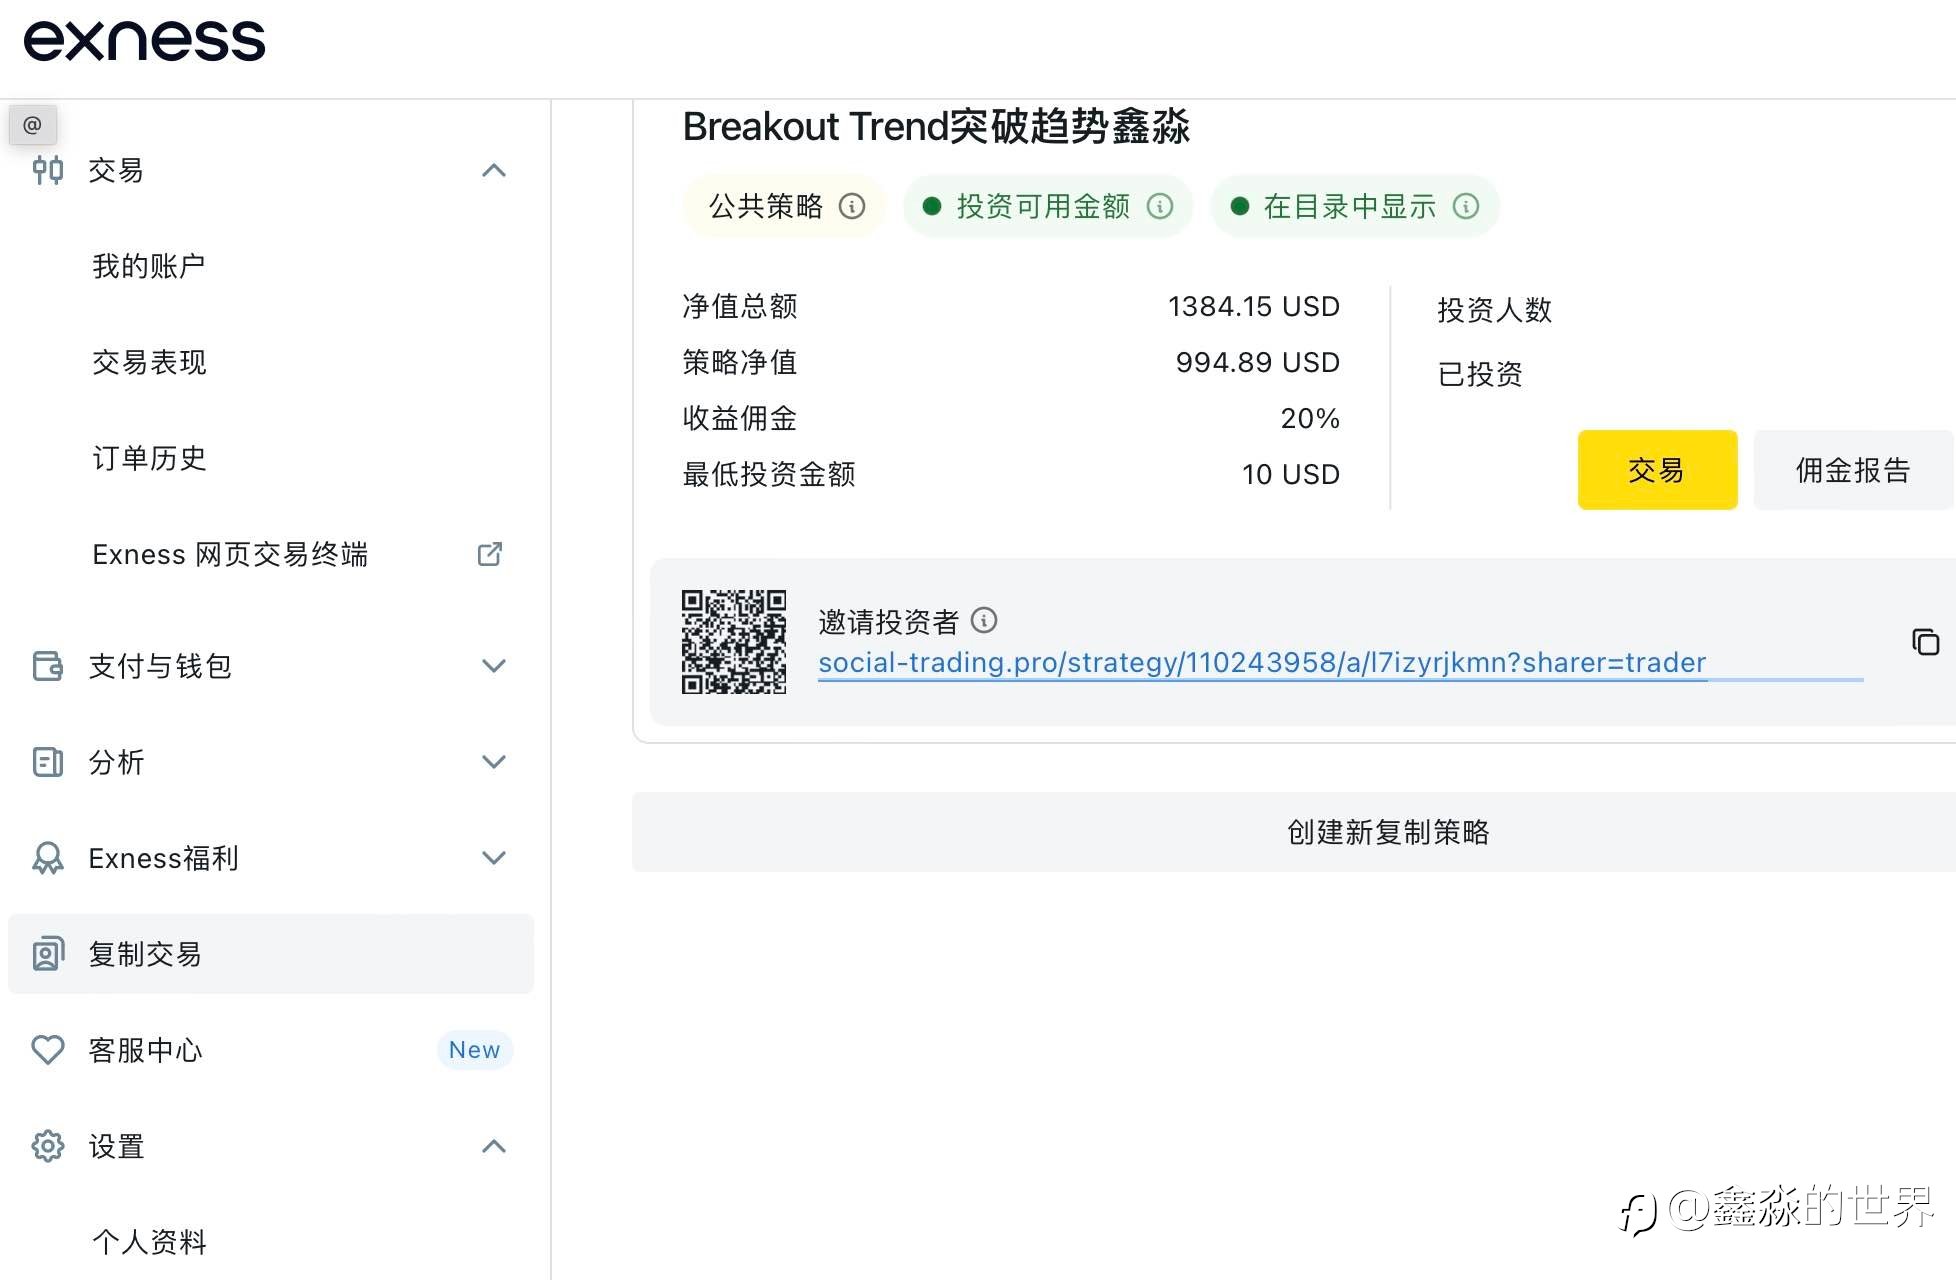Click info icon next to 公共策略
The image size is (1956, 1280).
point(852,206)
